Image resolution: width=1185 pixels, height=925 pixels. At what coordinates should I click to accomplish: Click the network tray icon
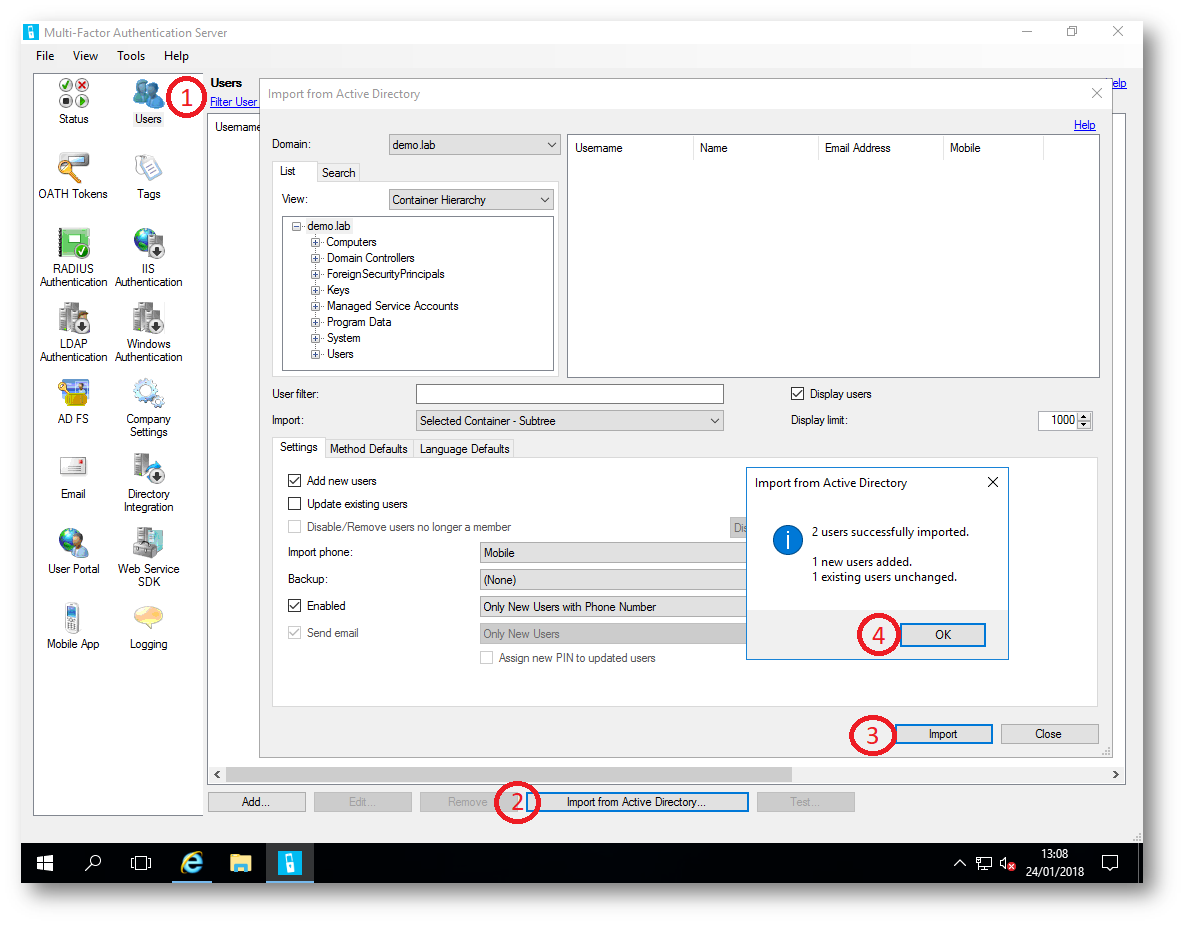pos(984,863)
